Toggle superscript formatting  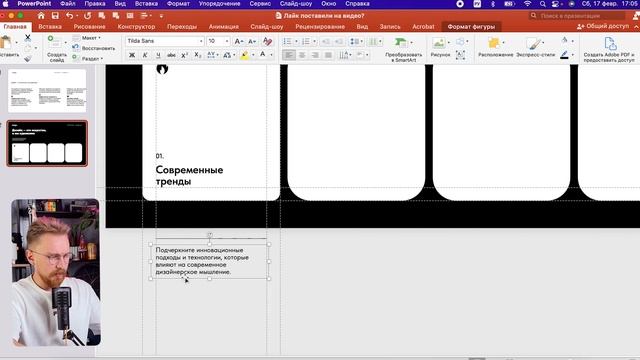pos(184,55)
